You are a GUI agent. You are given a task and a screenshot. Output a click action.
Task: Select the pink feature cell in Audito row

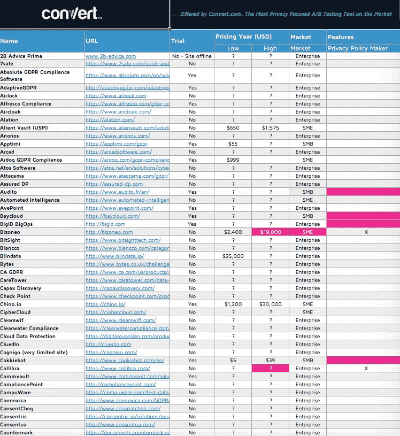click(x=363, y=192)
